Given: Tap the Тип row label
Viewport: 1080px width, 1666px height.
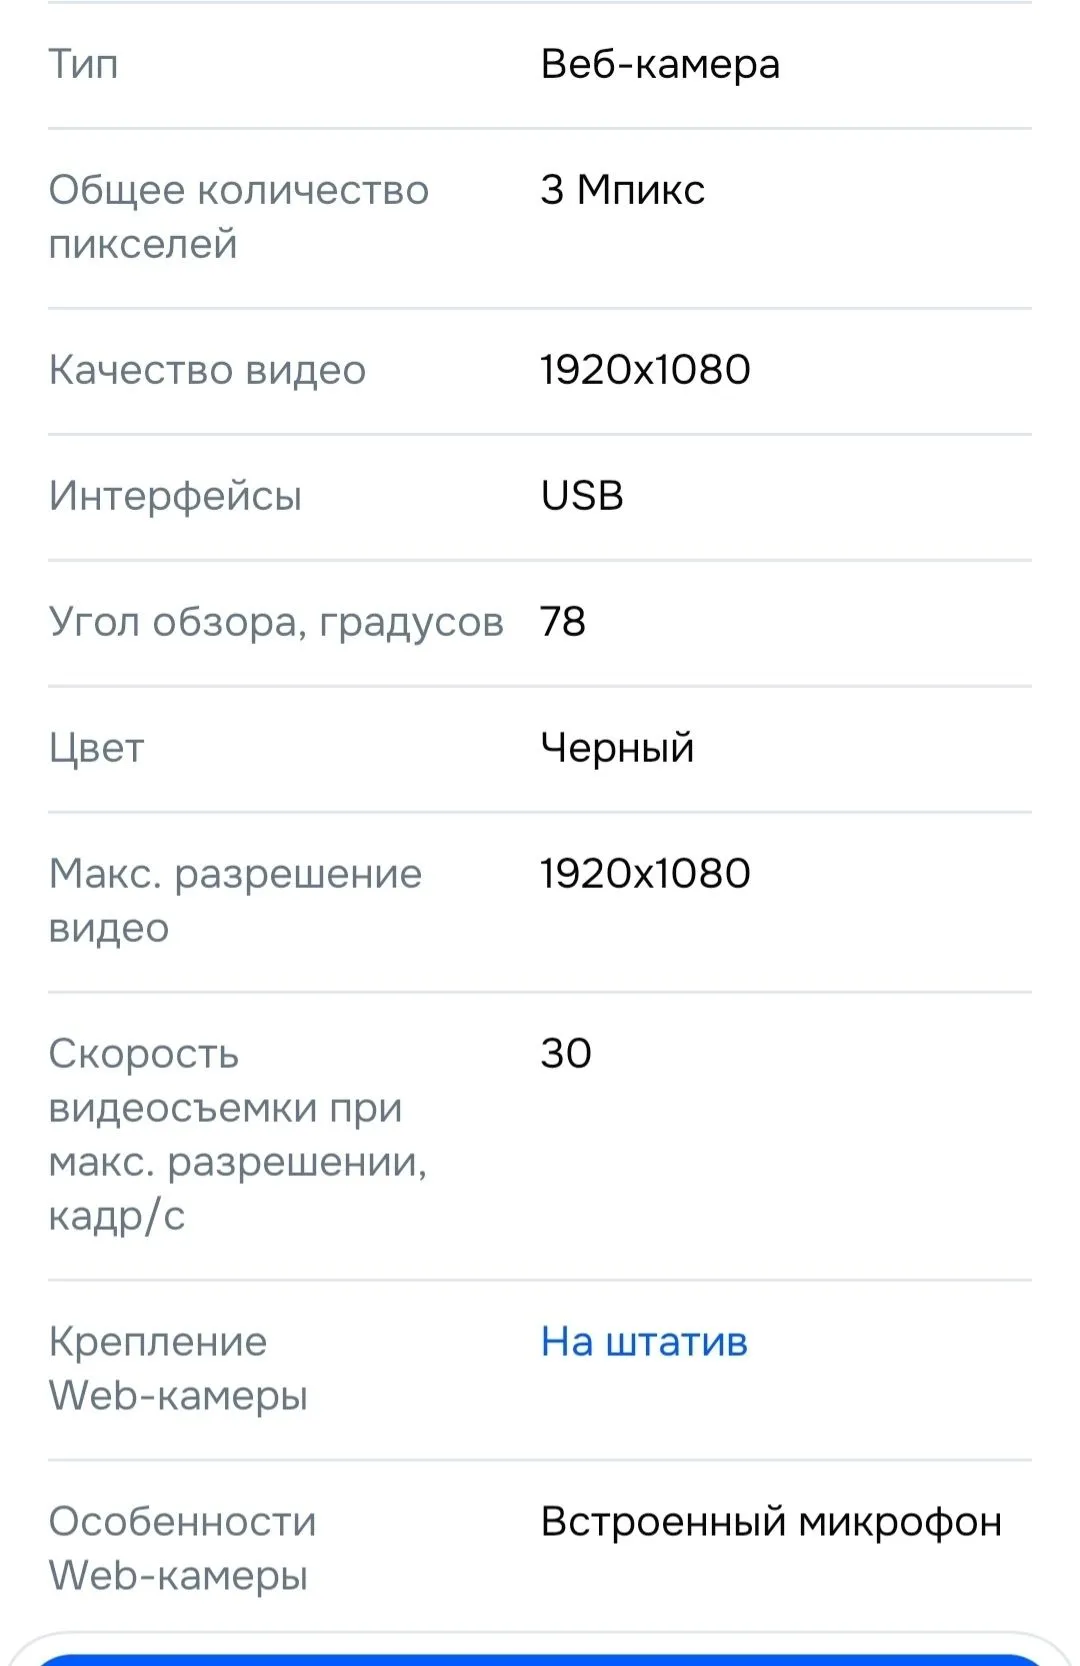Looking at the screenshot, I should [x=84, y=64].
